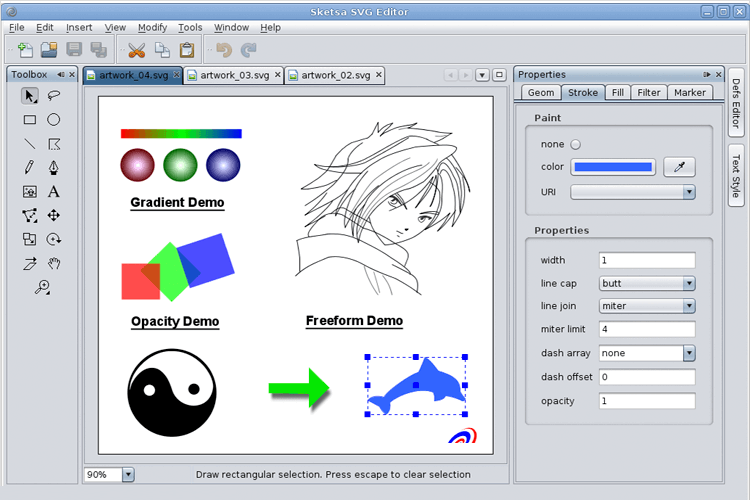Viewport: 750px width, 500px height.
Task: Click the Paste clipboard icon
Action: pos(186,49)
